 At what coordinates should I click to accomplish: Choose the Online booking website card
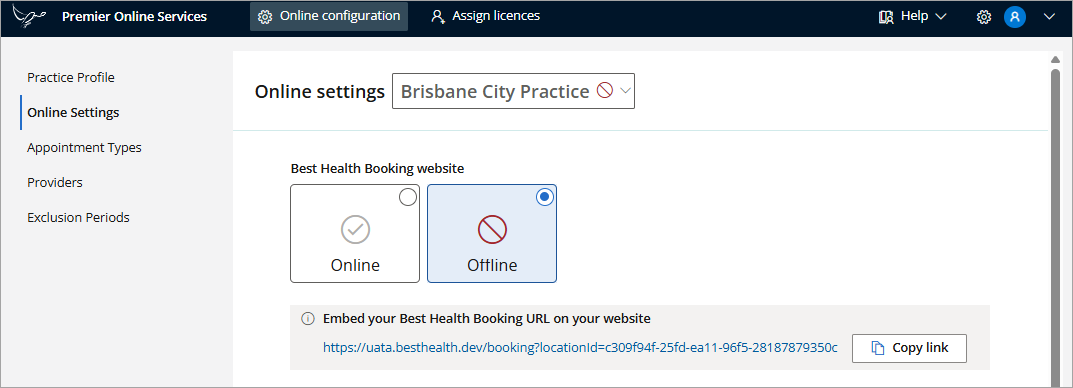coord(355,233)
